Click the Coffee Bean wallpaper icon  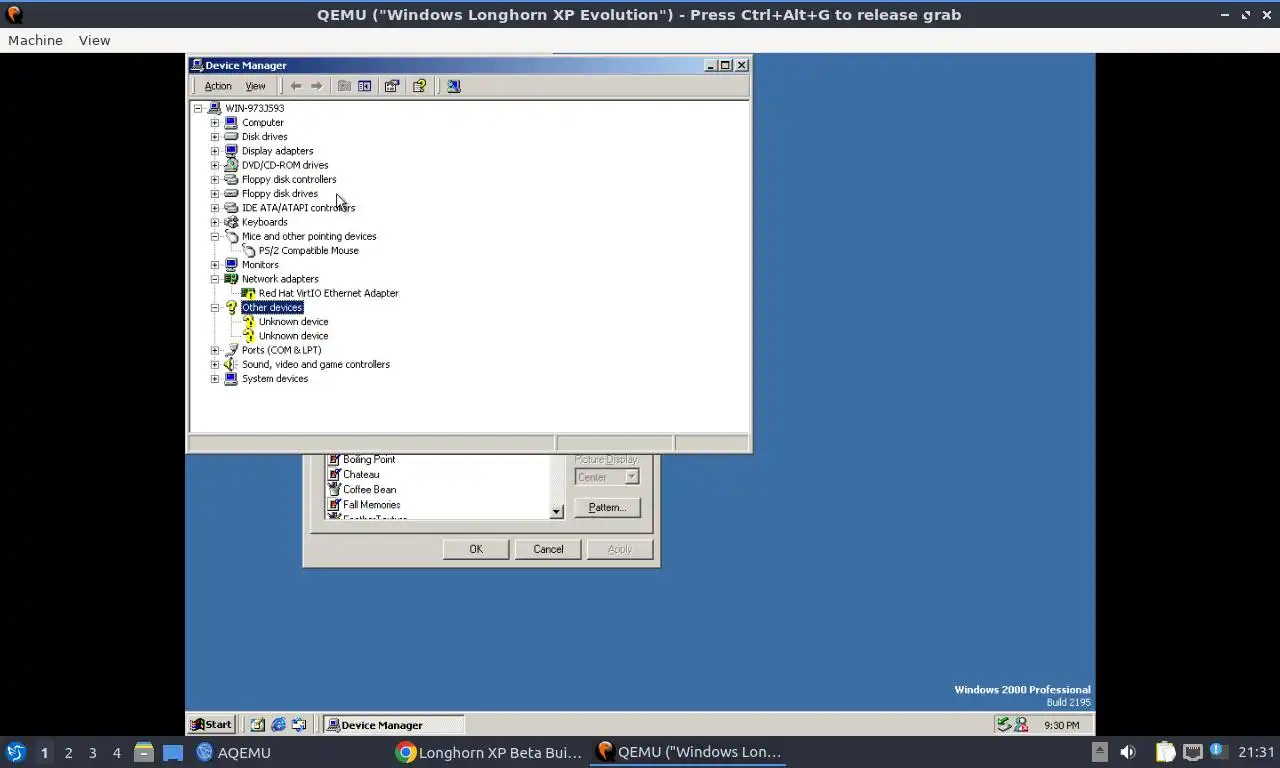pyautogui.click(x=335, y=490)
